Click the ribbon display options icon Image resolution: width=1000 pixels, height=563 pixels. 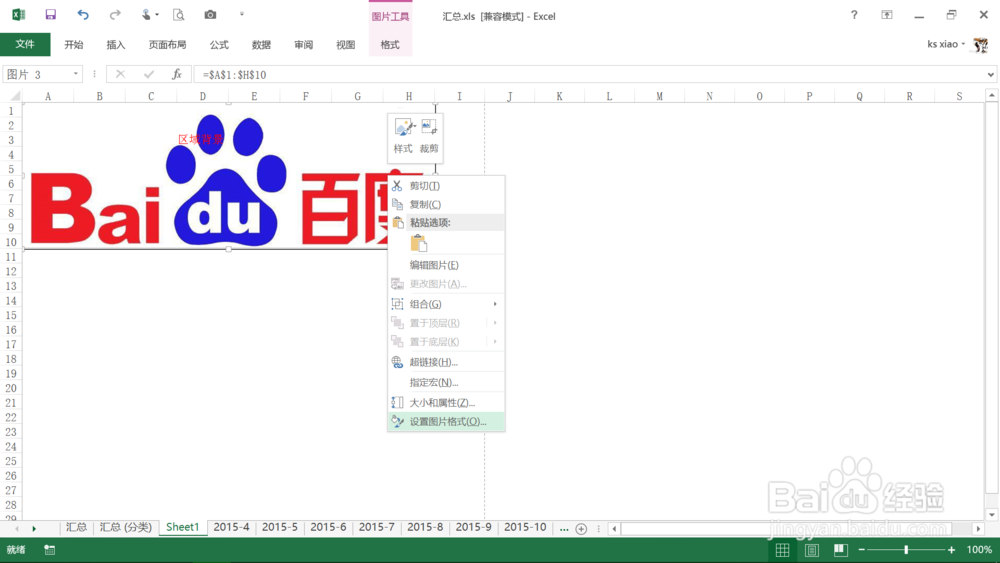pos(887,15)
